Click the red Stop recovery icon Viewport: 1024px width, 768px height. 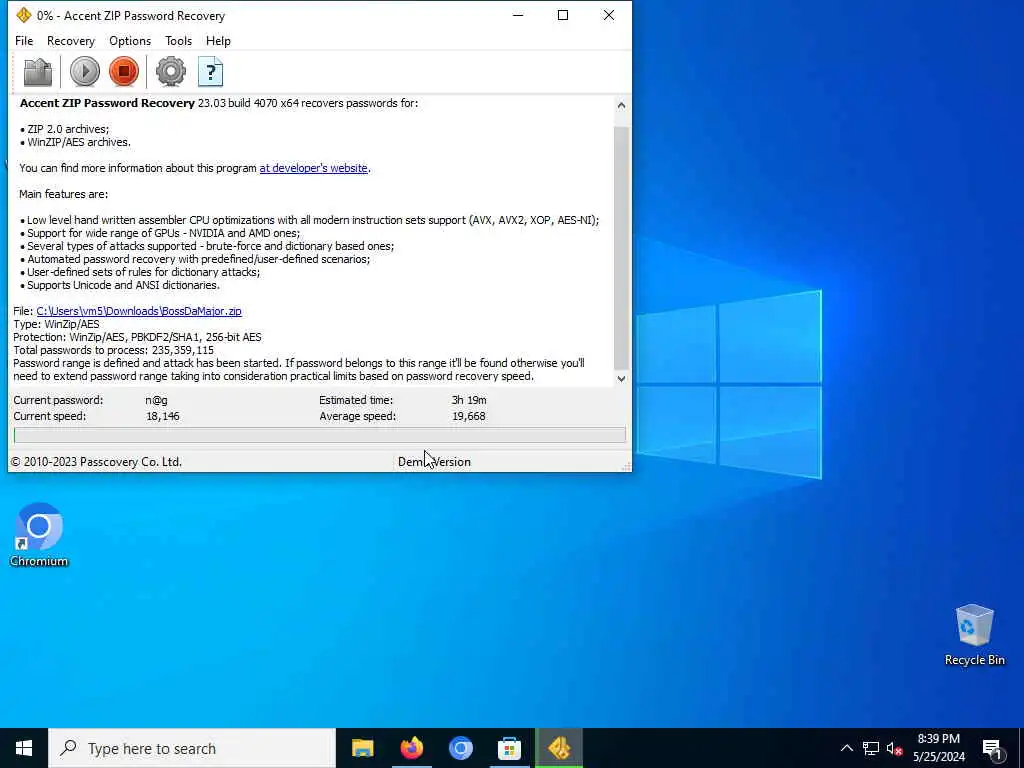(124, 72)
